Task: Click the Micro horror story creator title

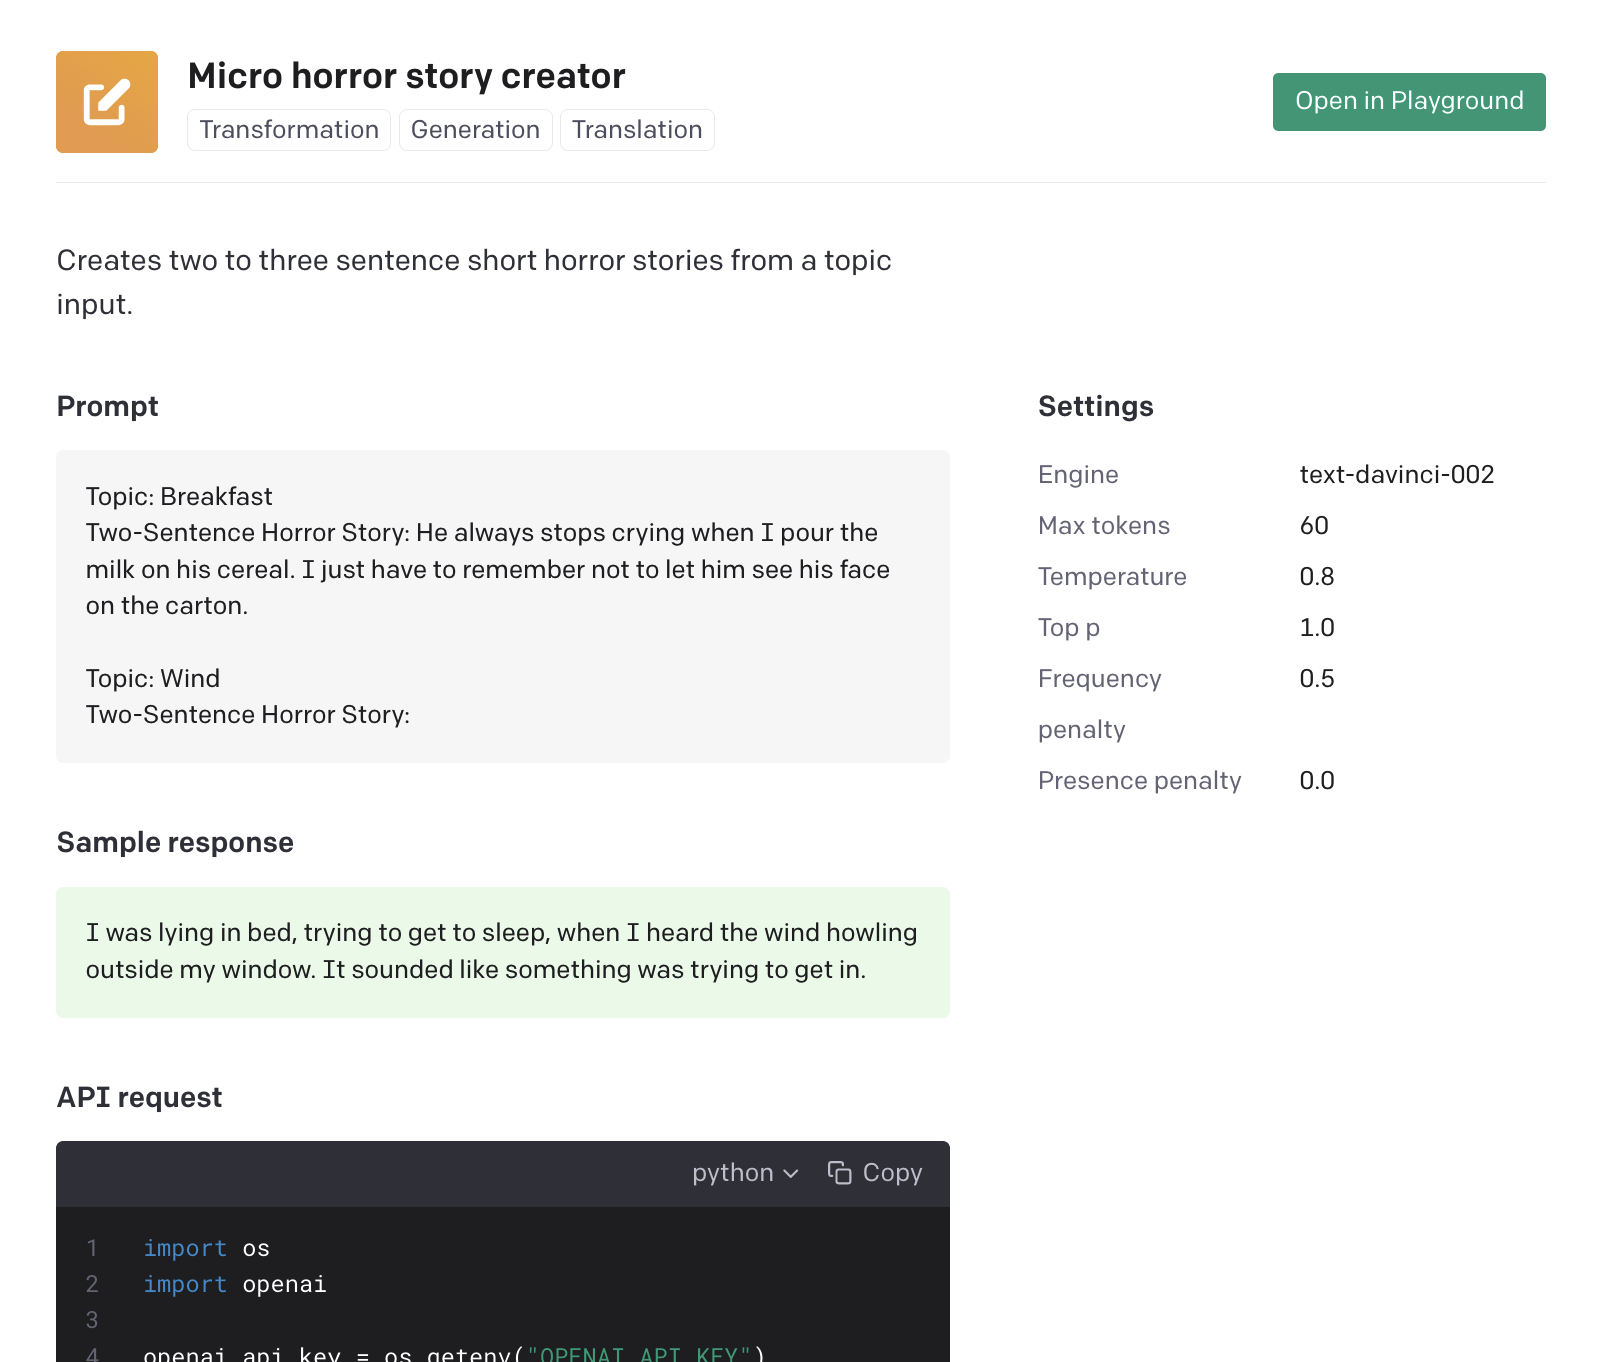Action: click(407, 76)
